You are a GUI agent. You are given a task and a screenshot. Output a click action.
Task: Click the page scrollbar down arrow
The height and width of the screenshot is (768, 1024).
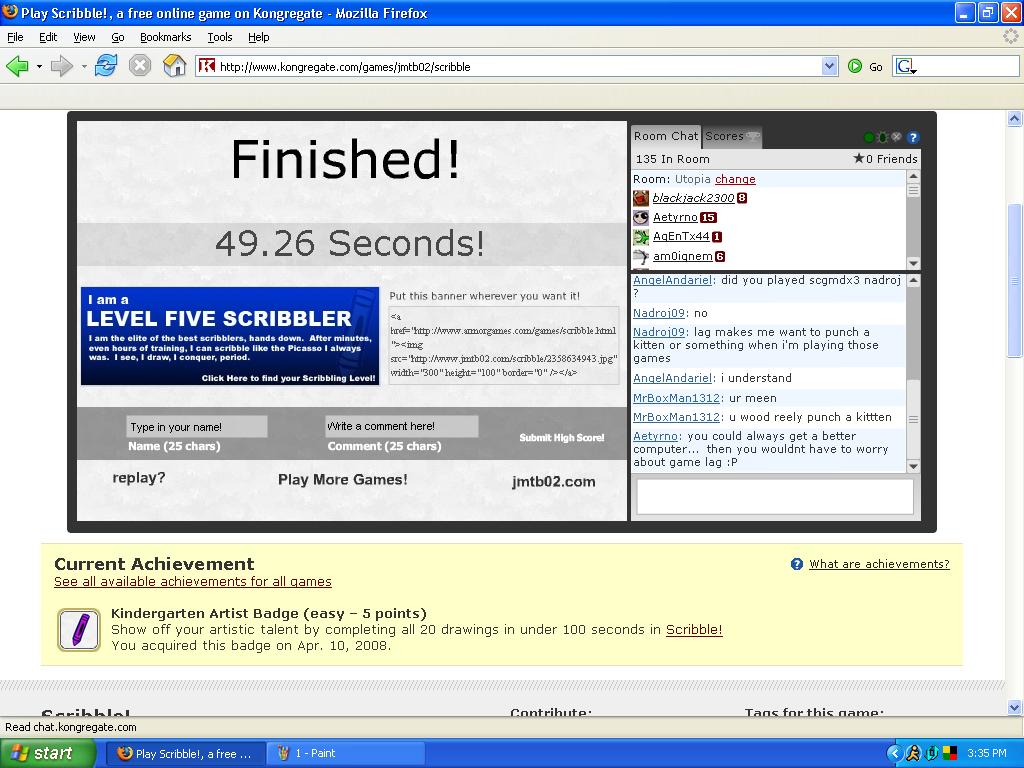pos(1014,707)
